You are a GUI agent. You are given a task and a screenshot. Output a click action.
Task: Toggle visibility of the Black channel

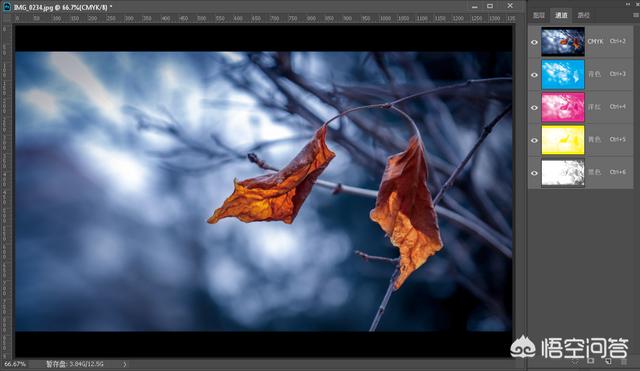click(x=534, y=173)
